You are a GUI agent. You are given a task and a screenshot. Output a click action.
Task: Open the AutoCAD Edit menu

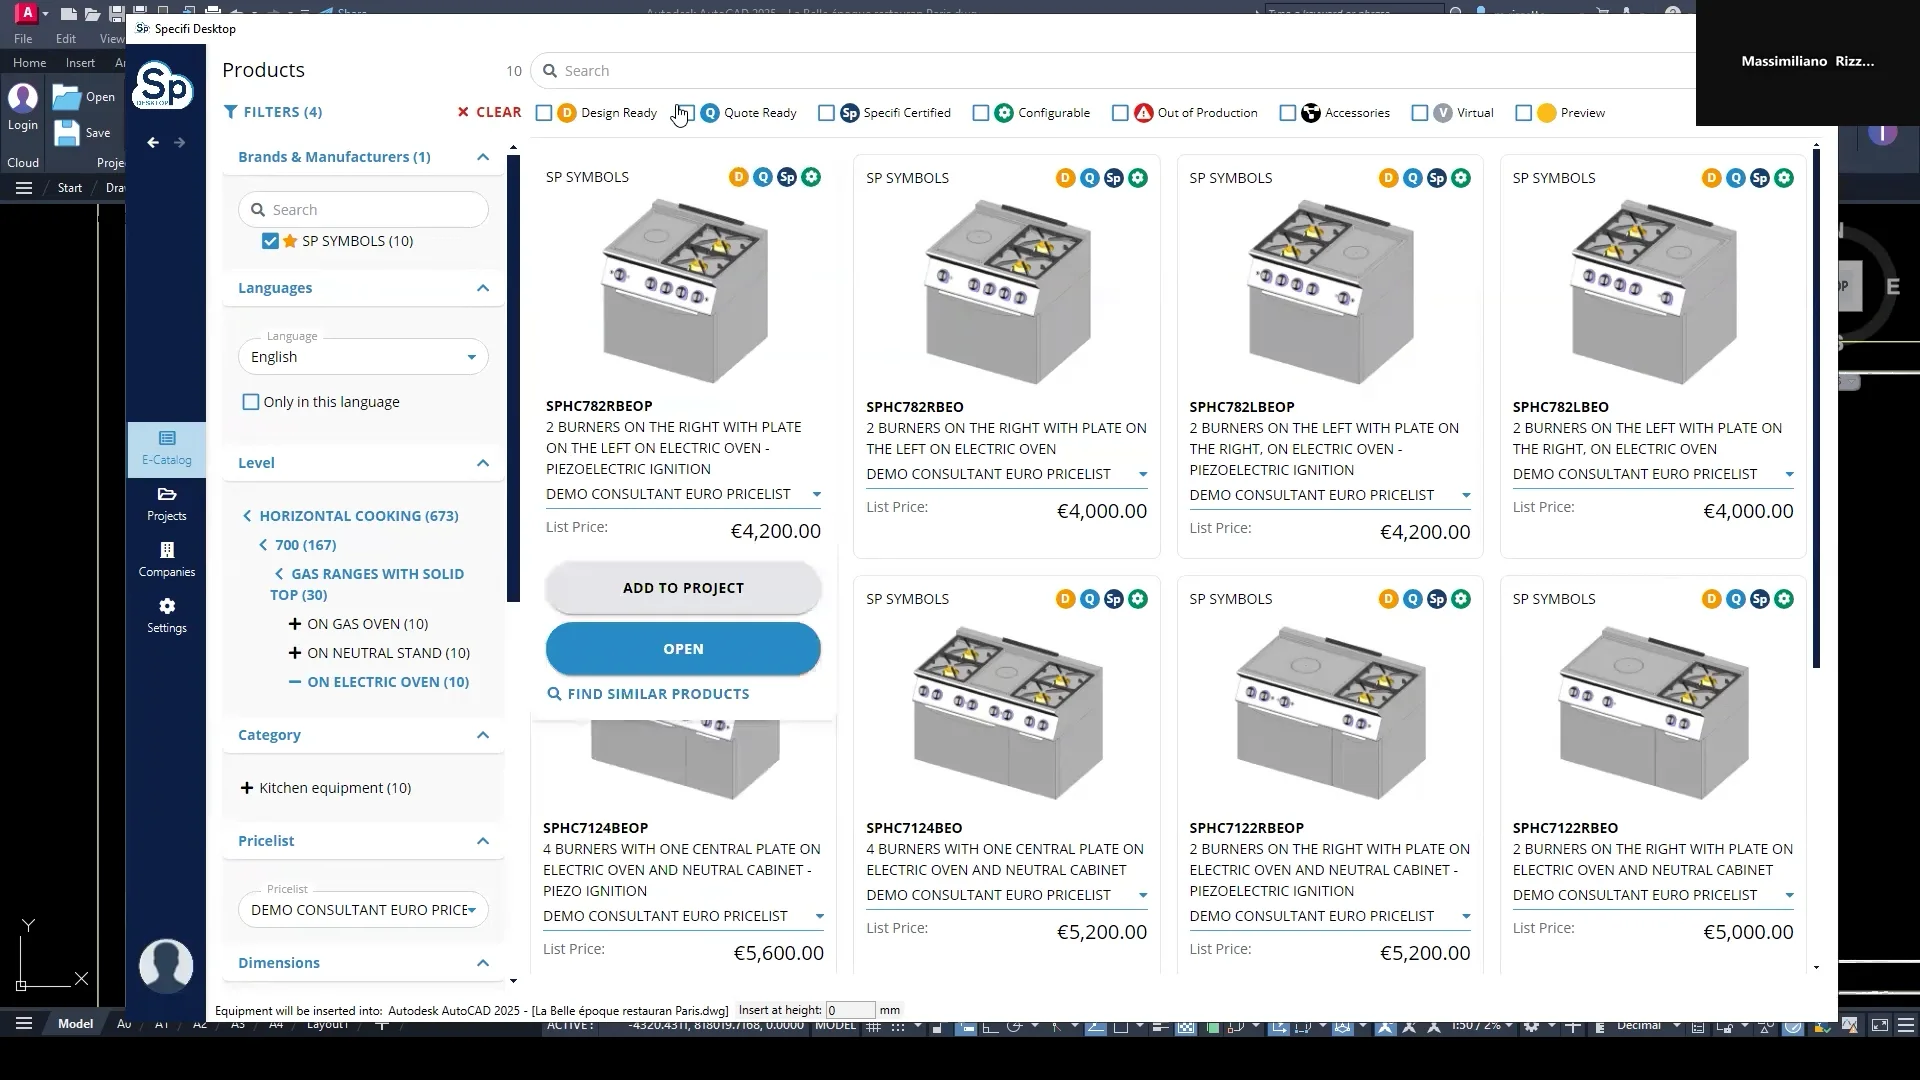click(x=66, y=39)
